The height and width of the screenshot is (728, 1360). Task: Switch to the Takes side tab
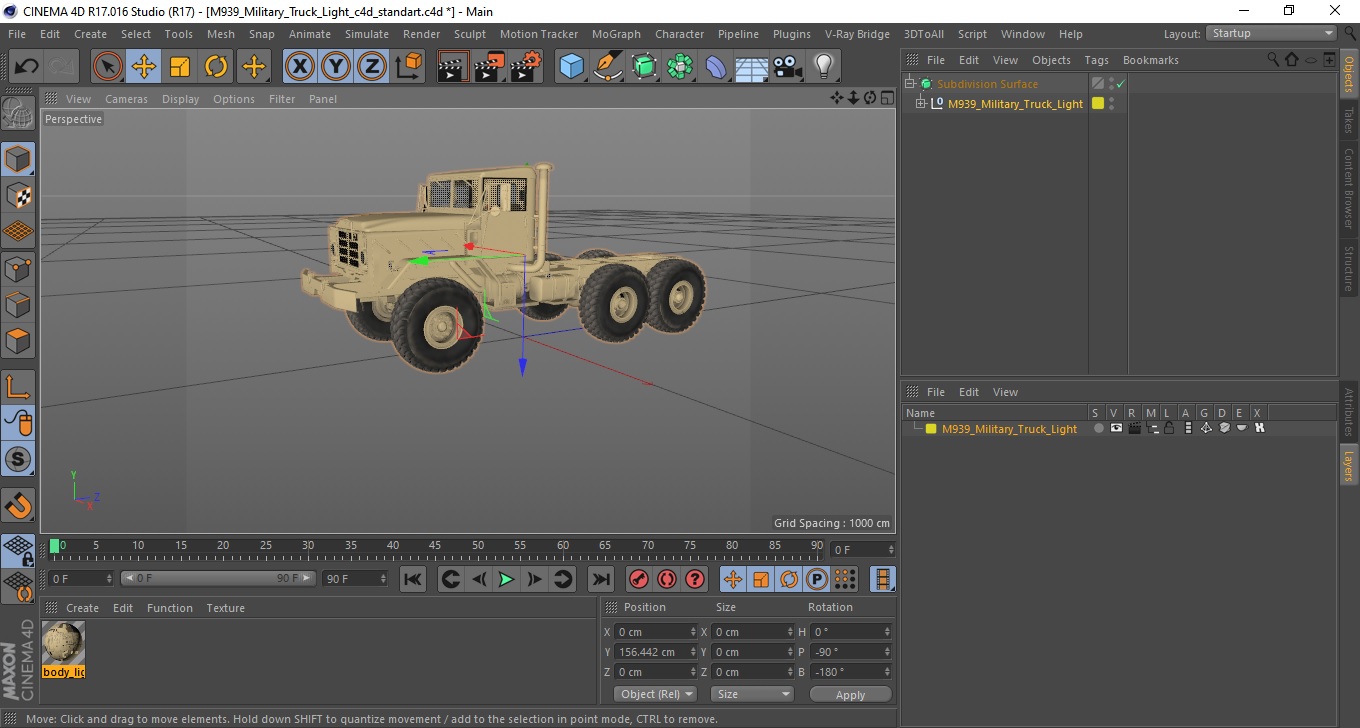click(x=1348, y=119)
